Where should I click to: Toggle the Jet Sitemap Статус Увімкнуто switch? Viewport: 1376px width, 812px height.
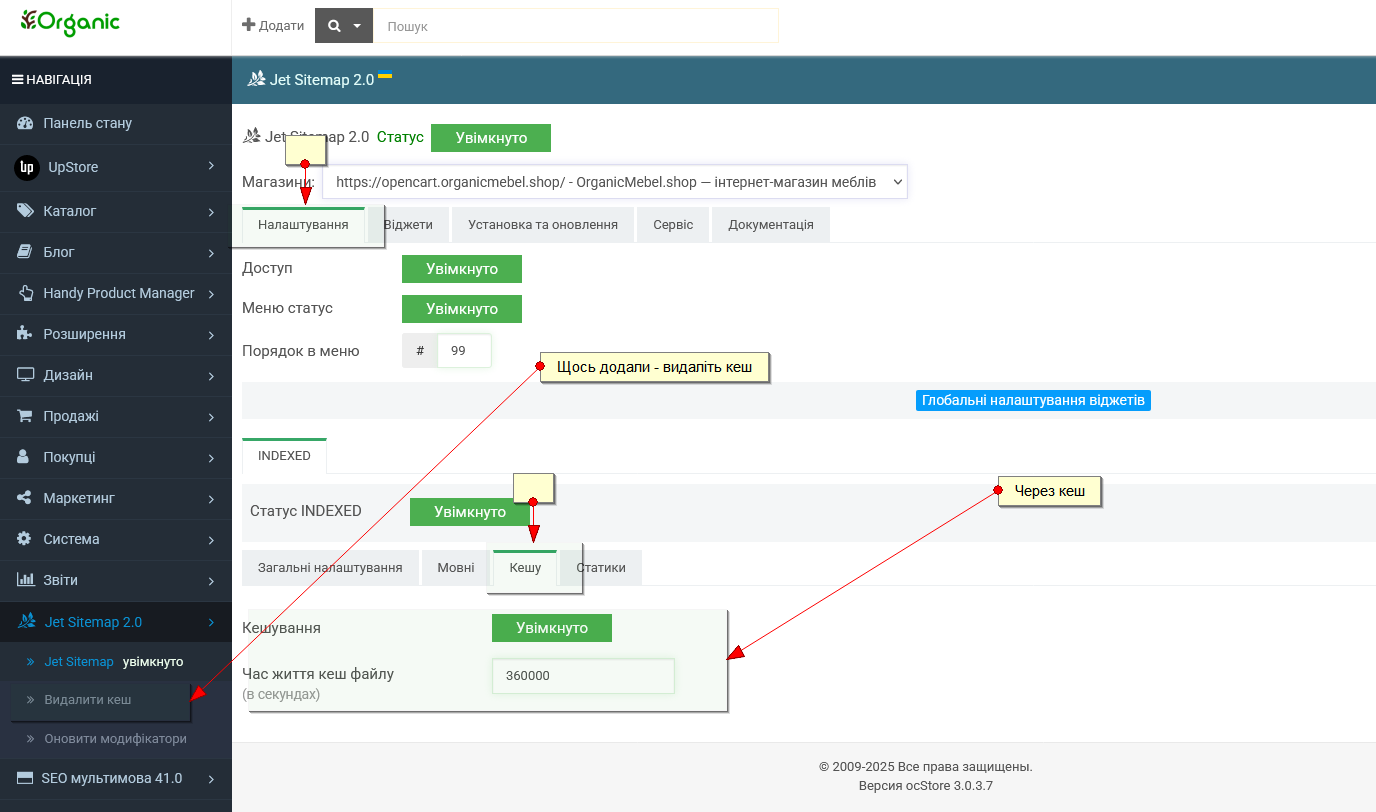491,138
